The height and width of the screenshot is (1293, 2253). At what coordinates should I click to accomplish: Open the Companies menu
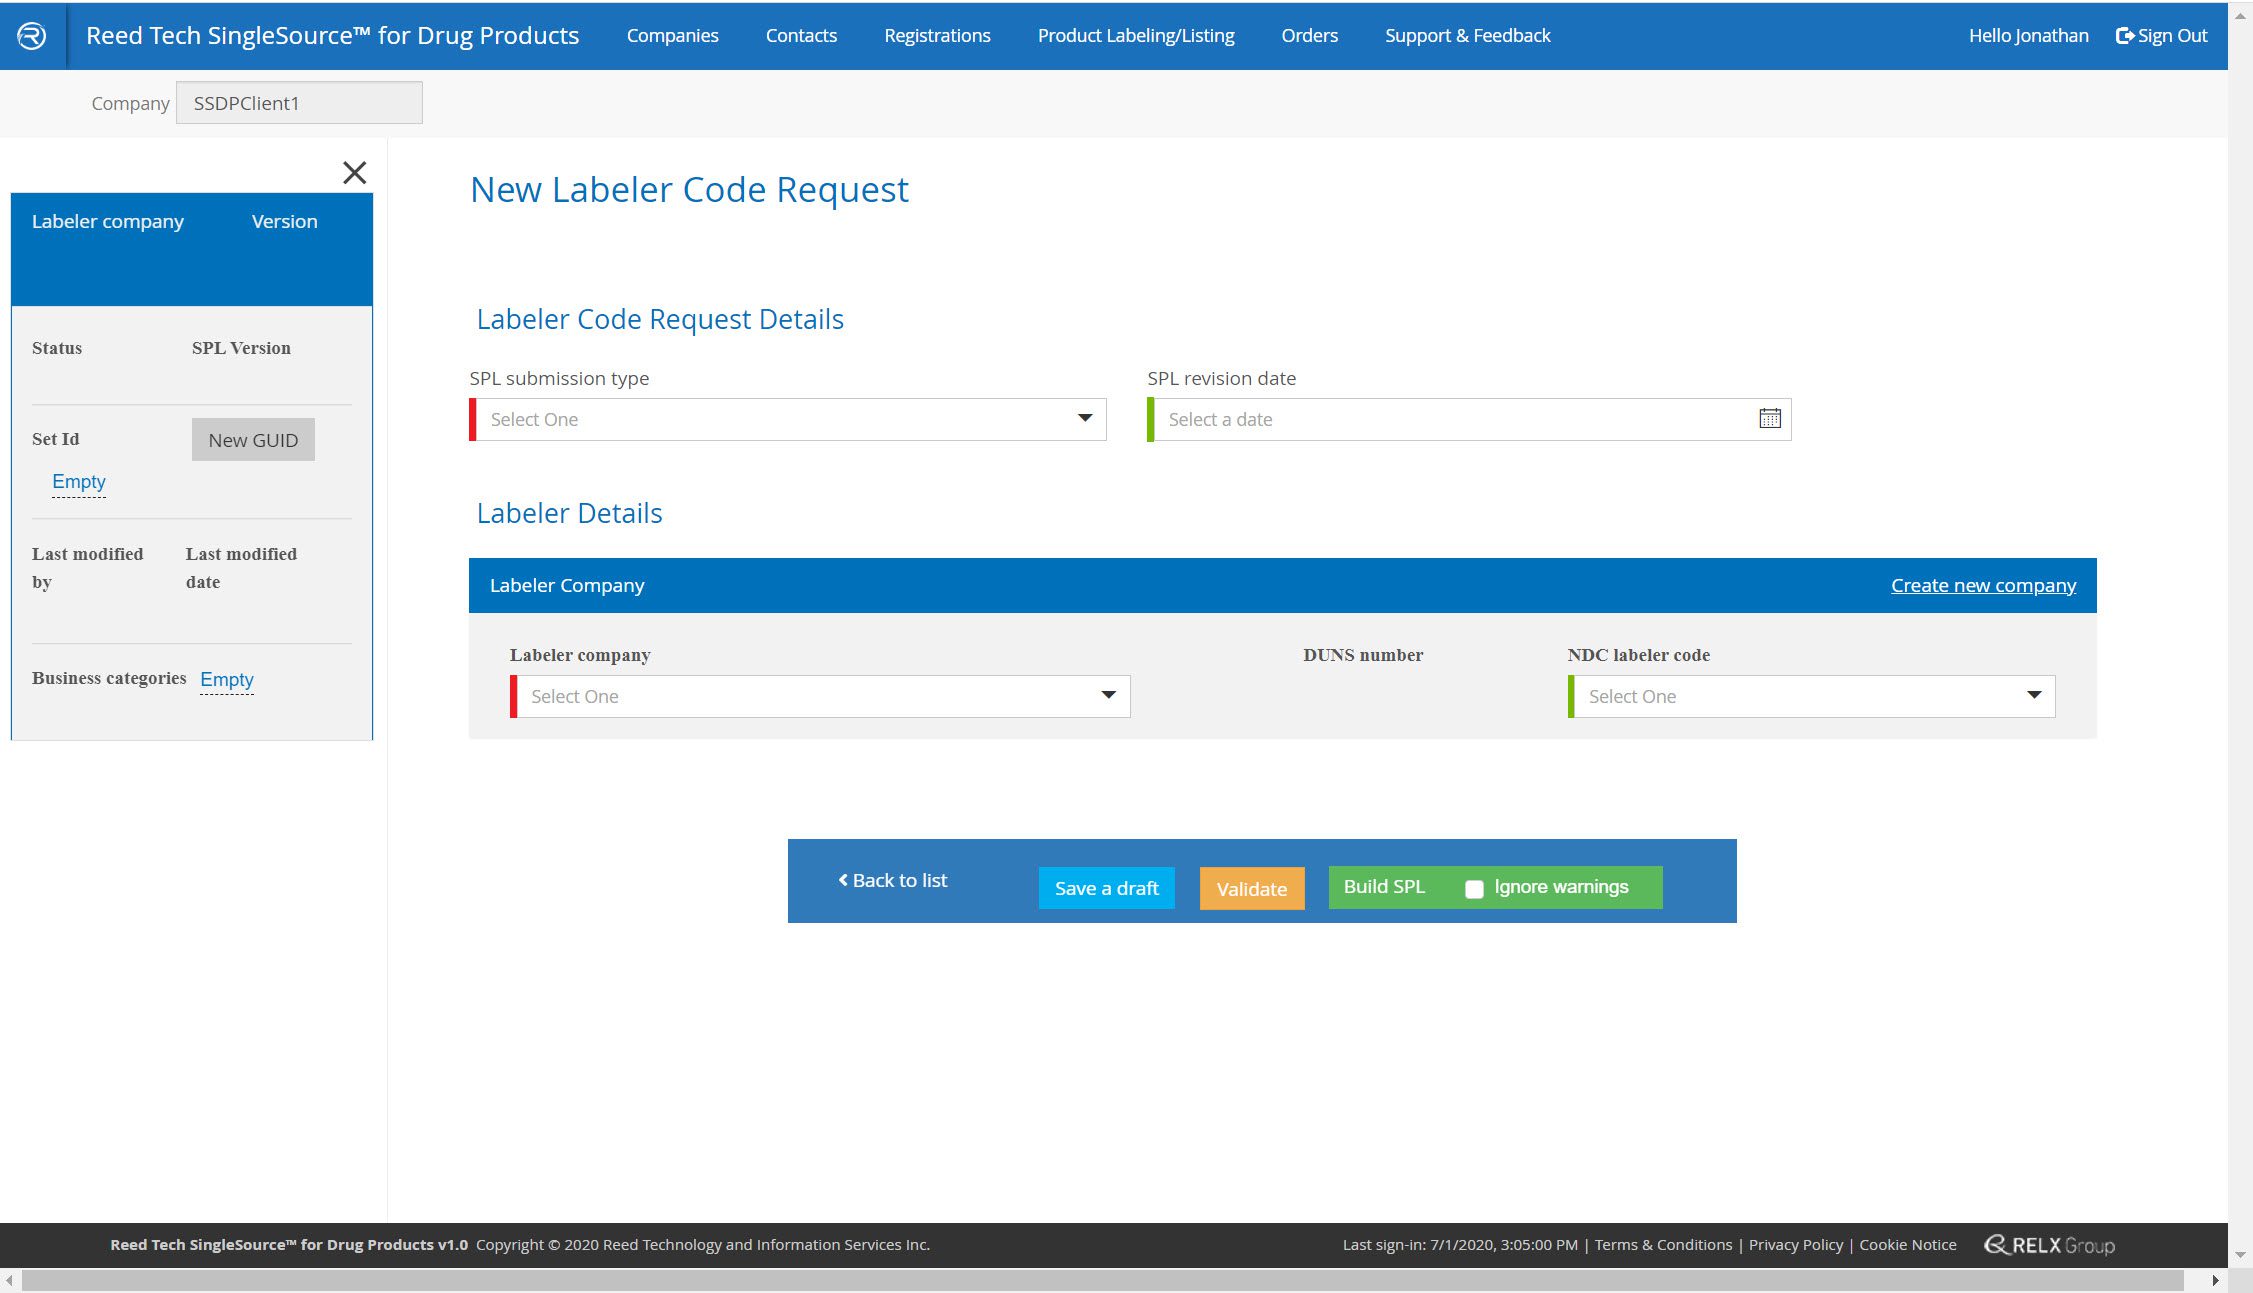point(672,36)
